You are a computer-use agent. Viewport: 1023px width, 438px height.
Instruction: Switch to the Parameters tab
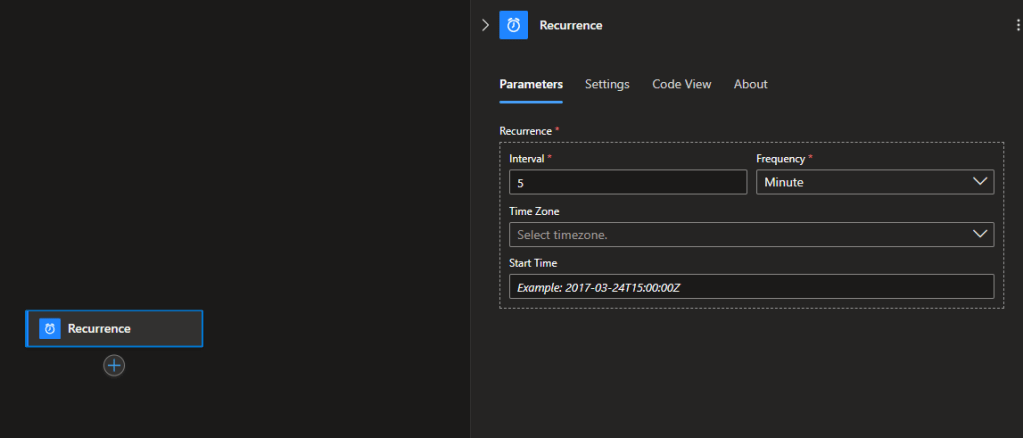point(530,84)
